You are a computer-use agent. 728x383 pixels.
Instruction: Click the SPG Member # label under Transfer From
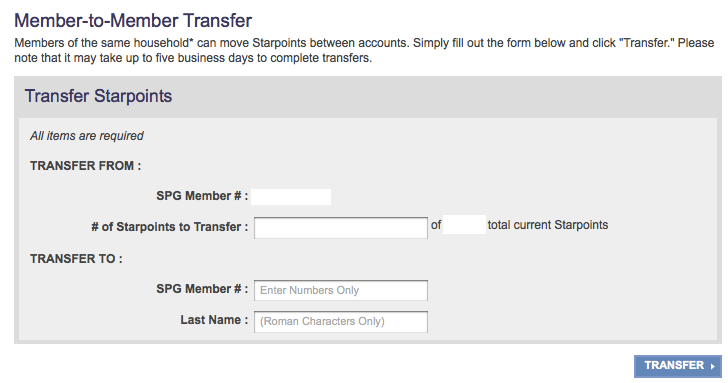[202, 196]
